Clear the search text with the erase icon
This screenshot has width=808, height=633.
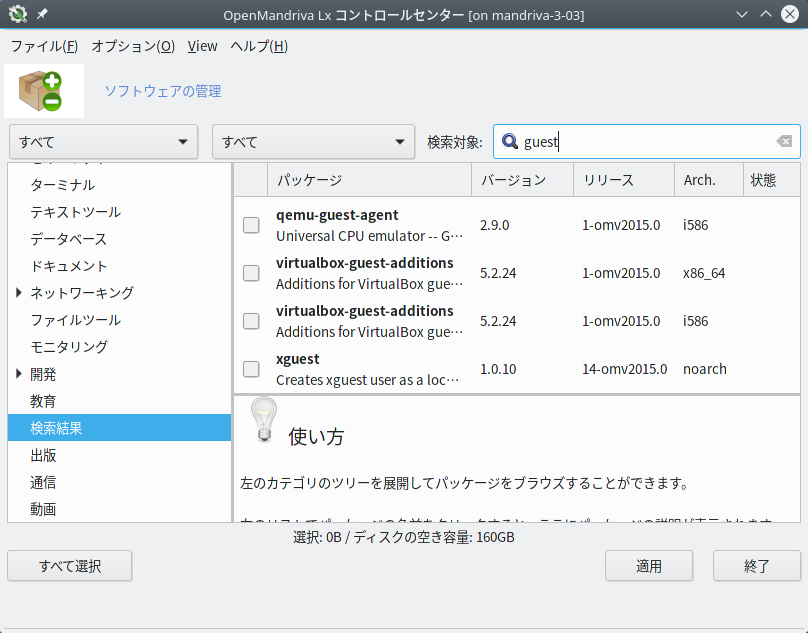[x=784, y=141]
